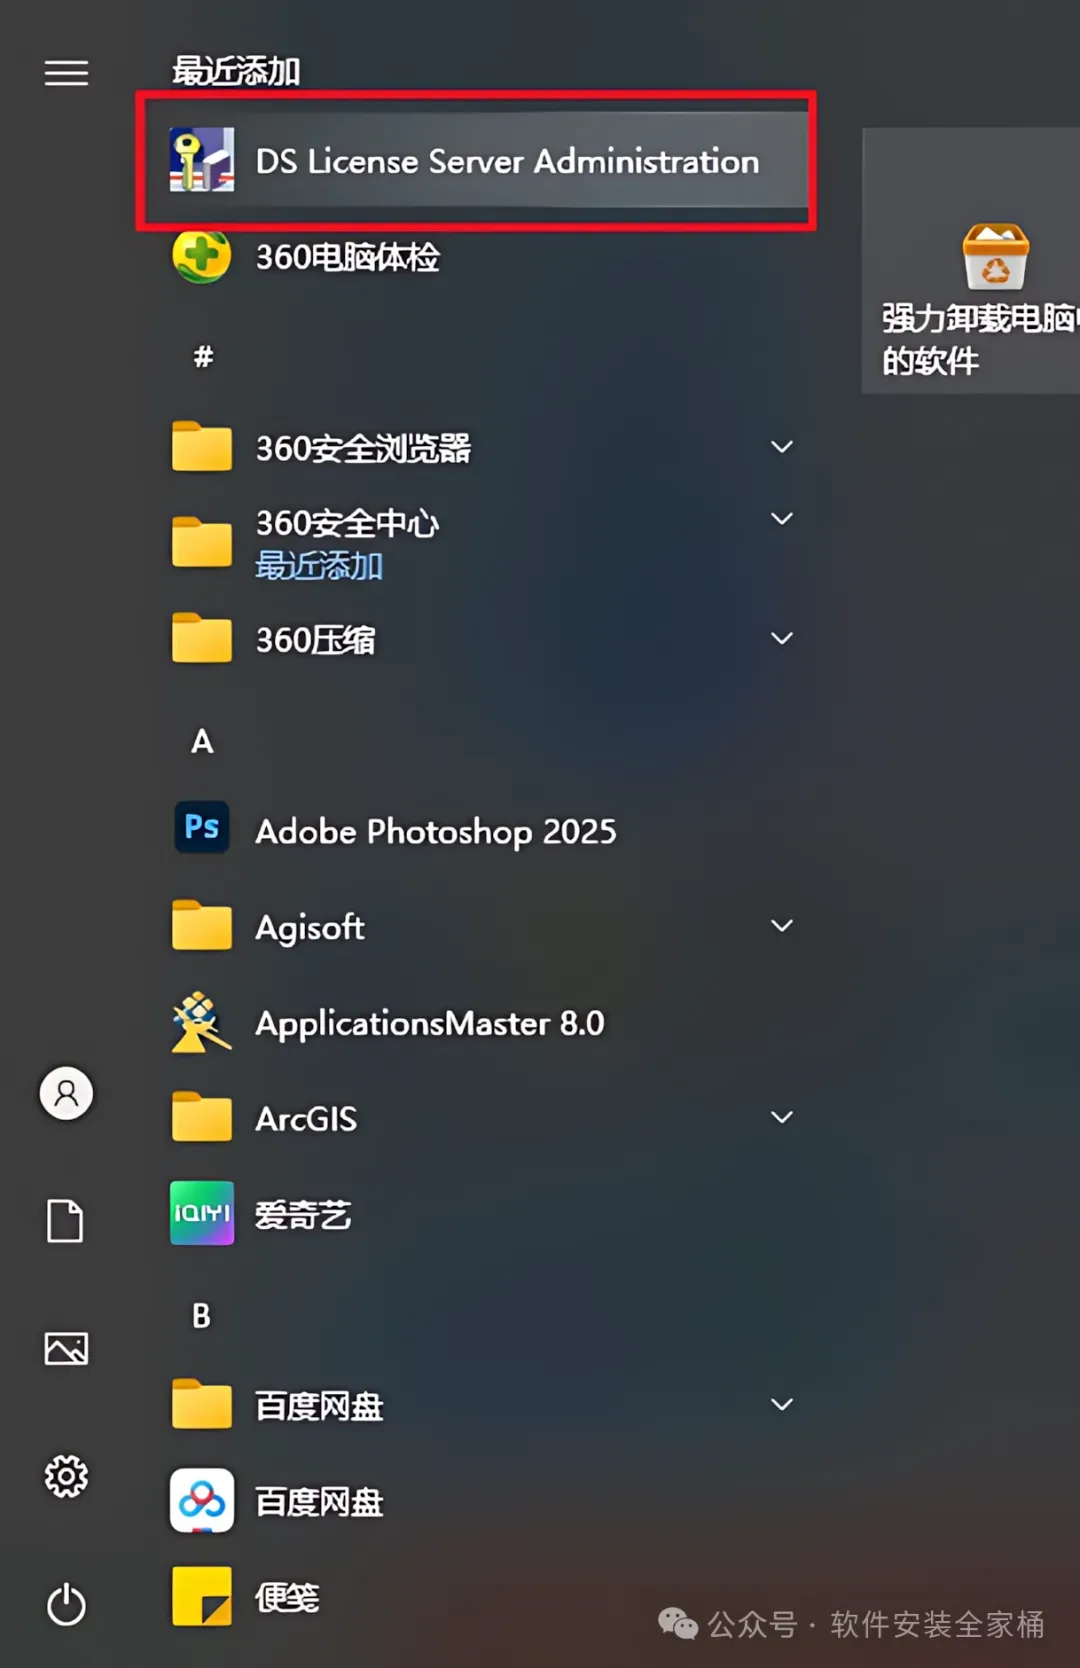Open 便笺 by its label
This screenshot has width=1080, height=1668.
coord(287,1598)
